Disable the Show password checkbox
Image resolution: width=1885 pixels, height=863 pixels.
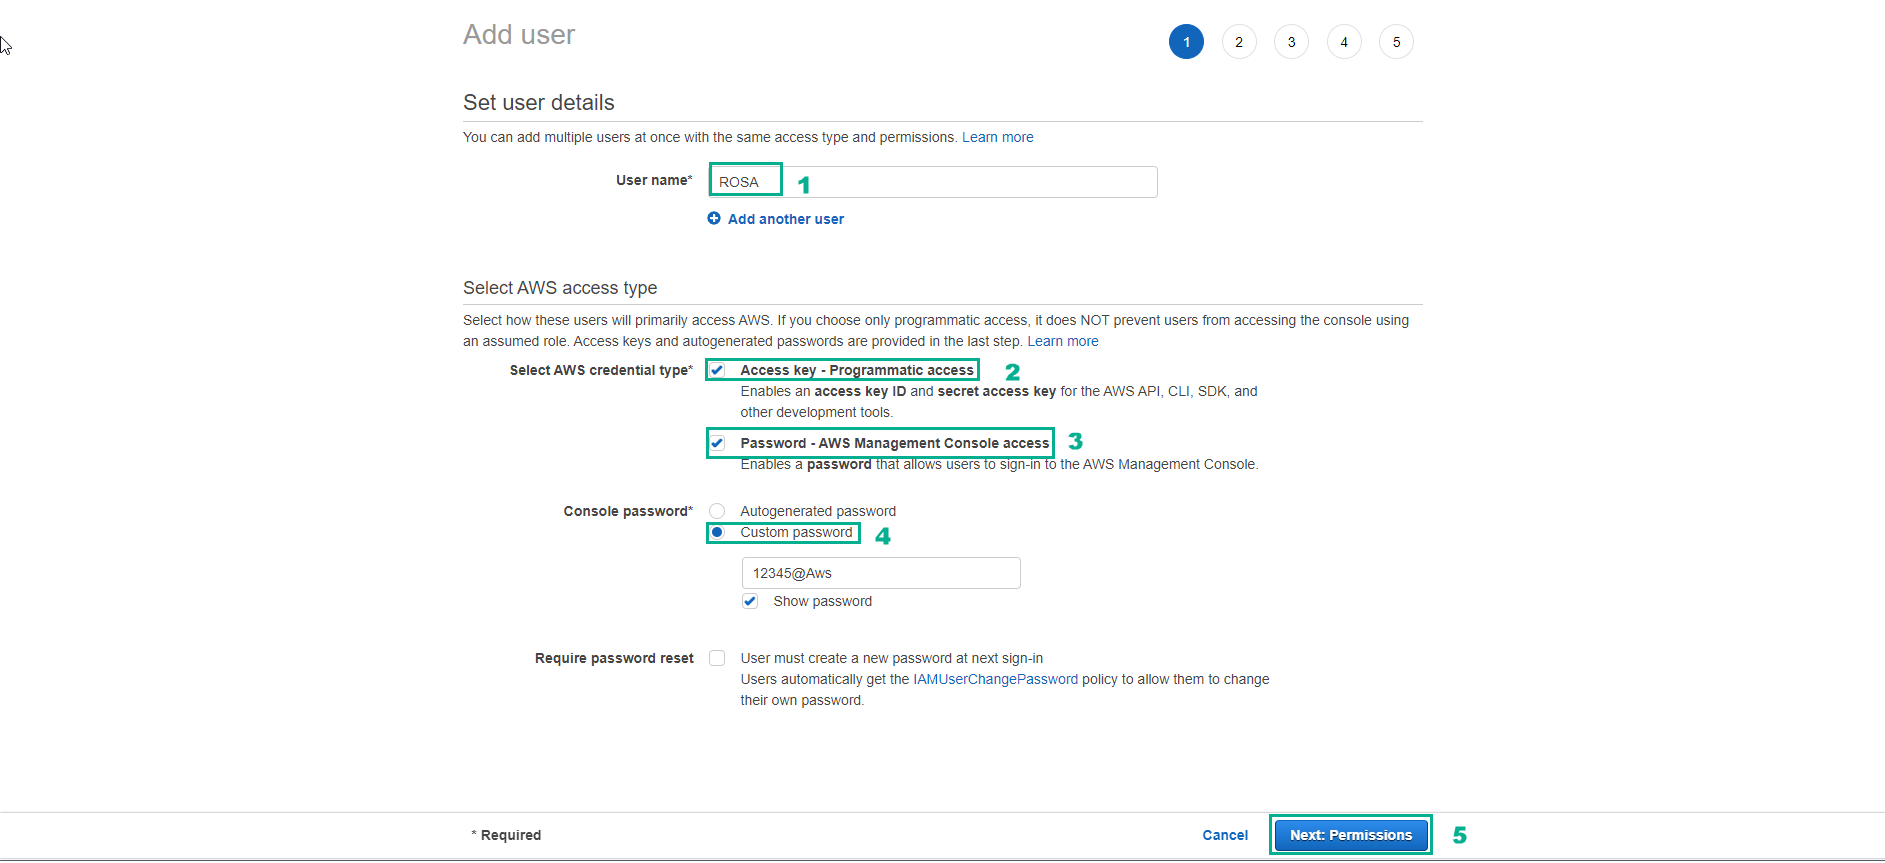pos(750,601)
